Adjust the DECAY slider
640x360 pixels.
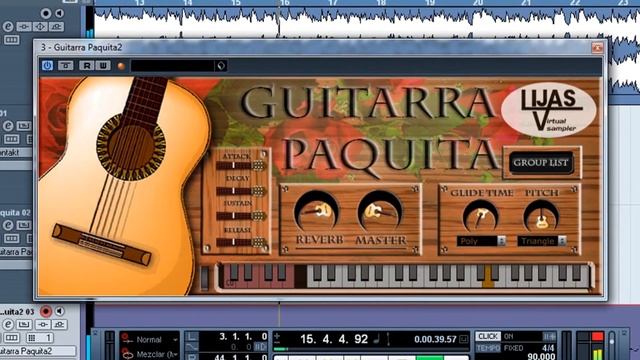point(241,191)
